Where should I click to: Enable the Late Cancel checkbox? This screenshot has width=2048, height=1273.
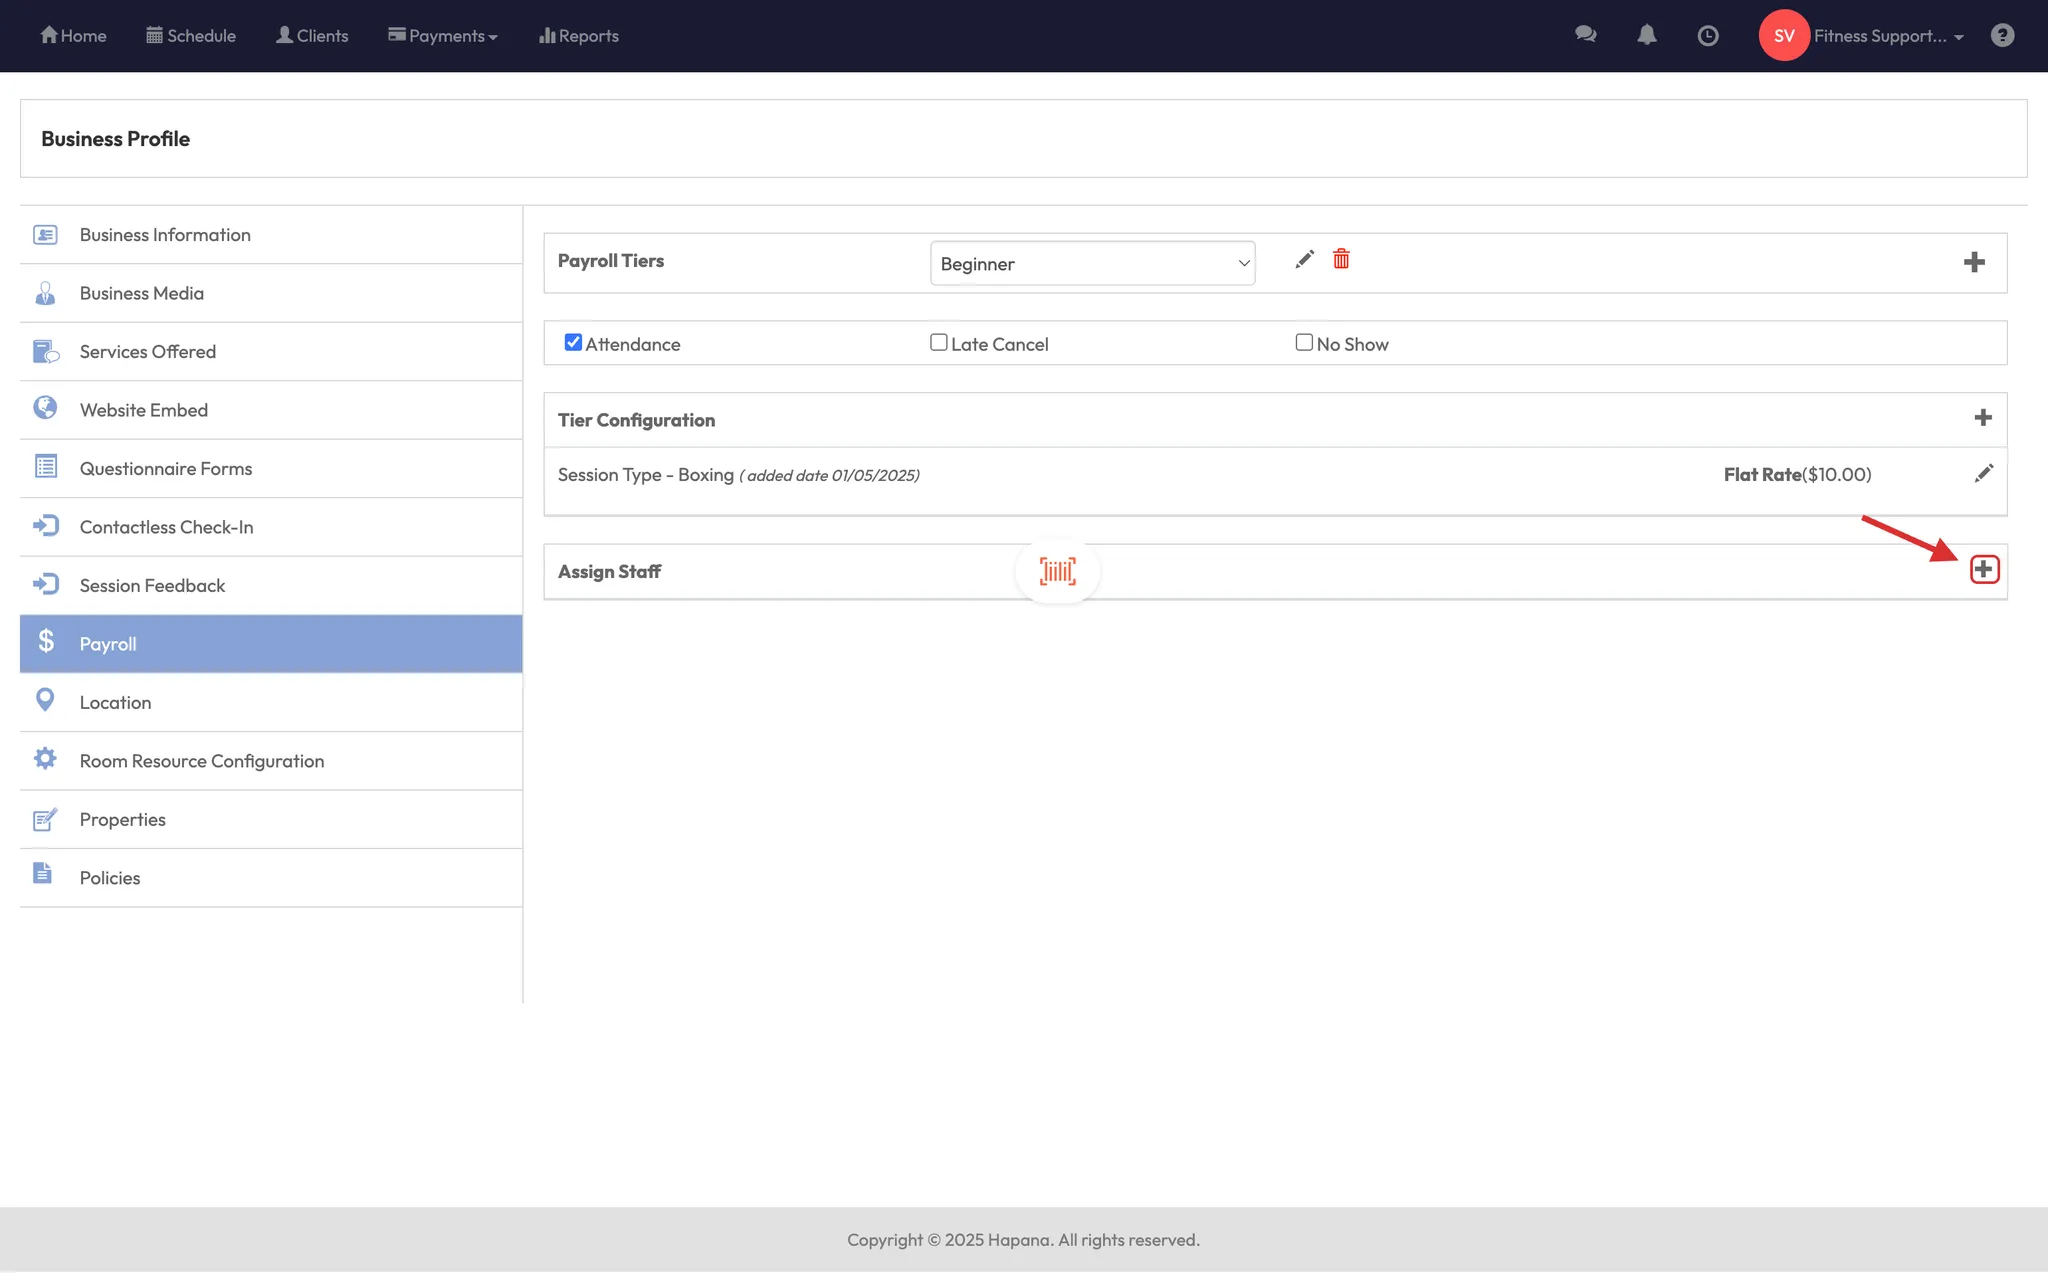click(938, 343)
